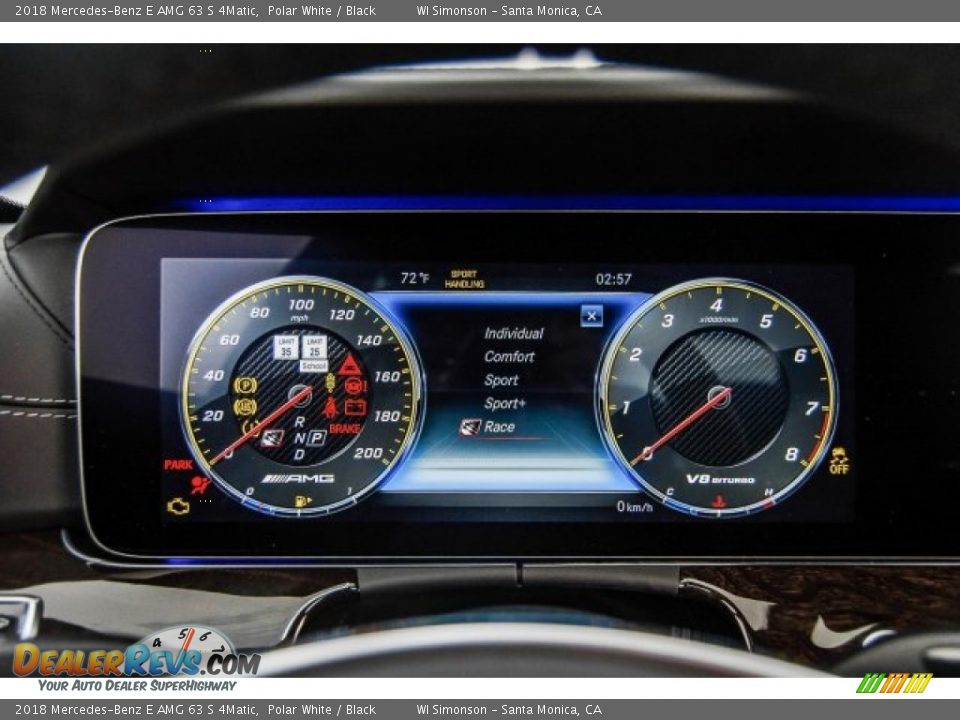Tap the yellow parking brake P icon

pos(244,385)
